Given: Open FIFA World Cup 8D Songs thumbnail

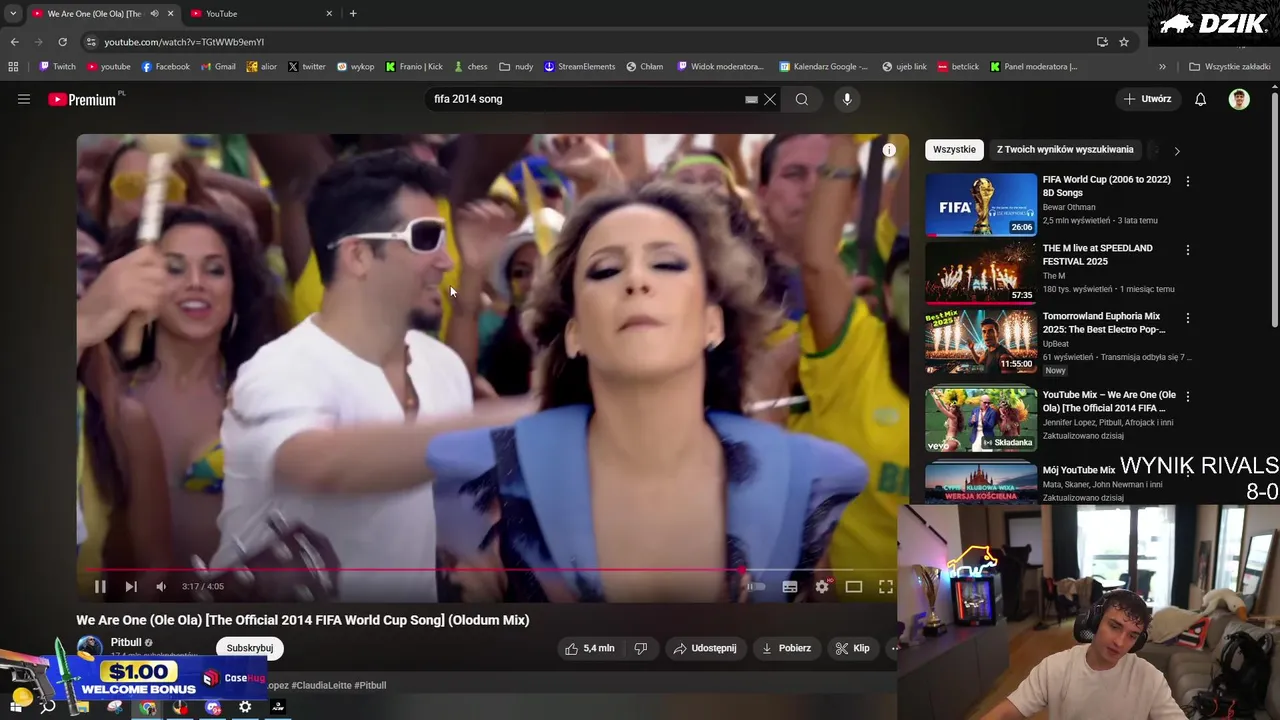Looking at the screenshot, I should (x=981, y=204).
